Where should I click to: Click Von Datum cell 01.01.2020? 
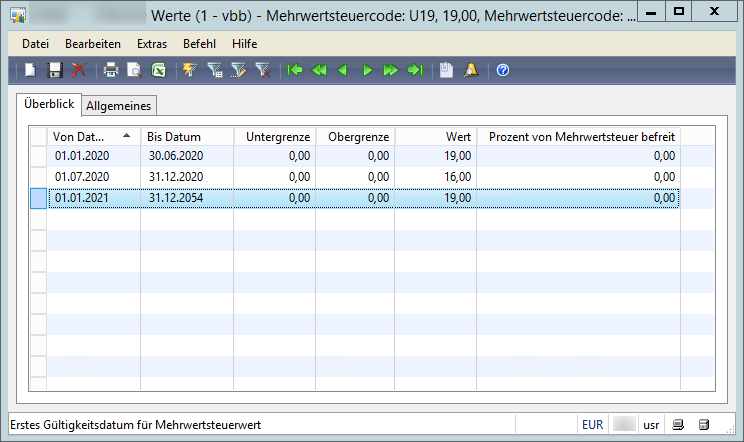(x=93, y=156)
